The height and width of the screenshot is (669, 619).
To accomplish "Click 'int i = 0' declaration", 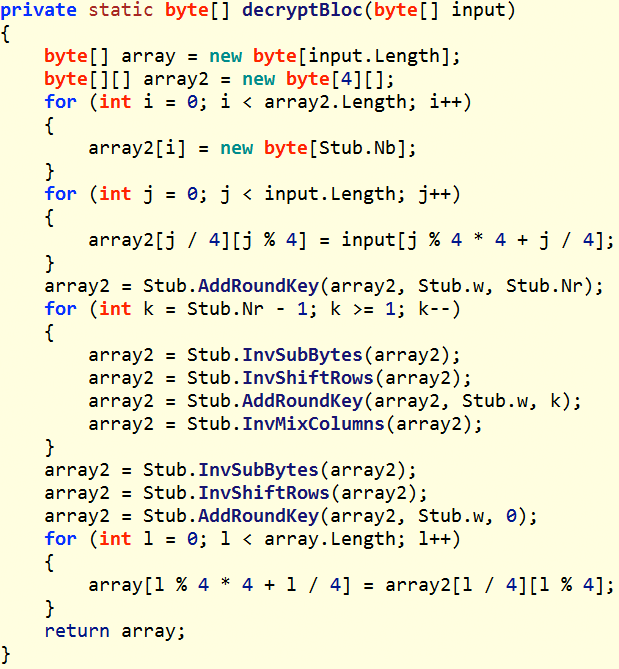I will pyautogui.click(x=148, y=102).
